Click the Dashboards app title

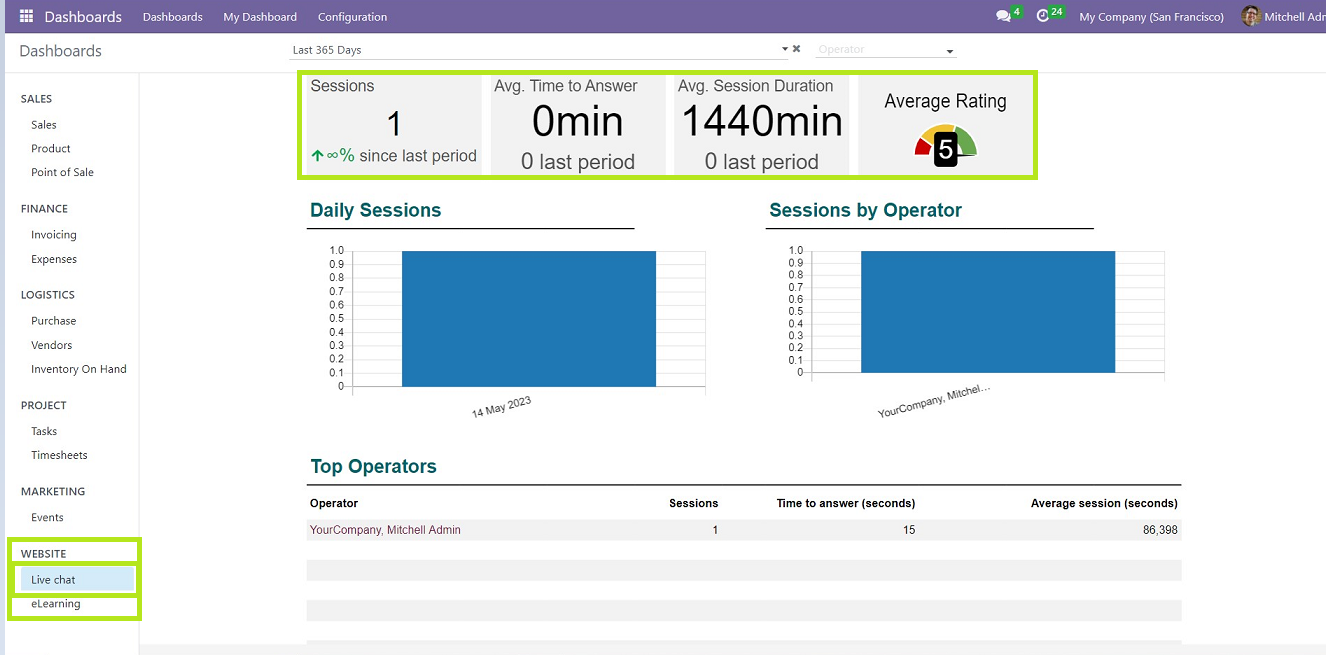pos(83,17)
